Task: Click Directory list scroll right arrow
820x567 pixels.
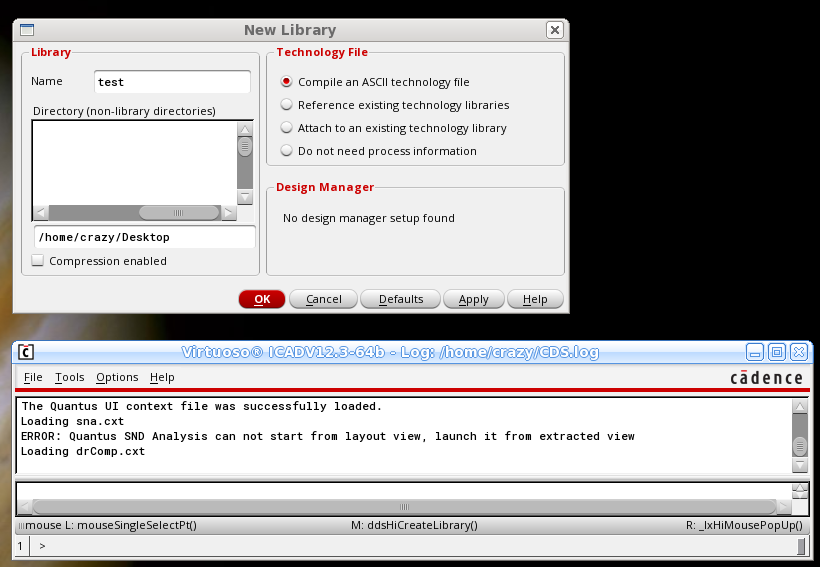Action: 229,213
